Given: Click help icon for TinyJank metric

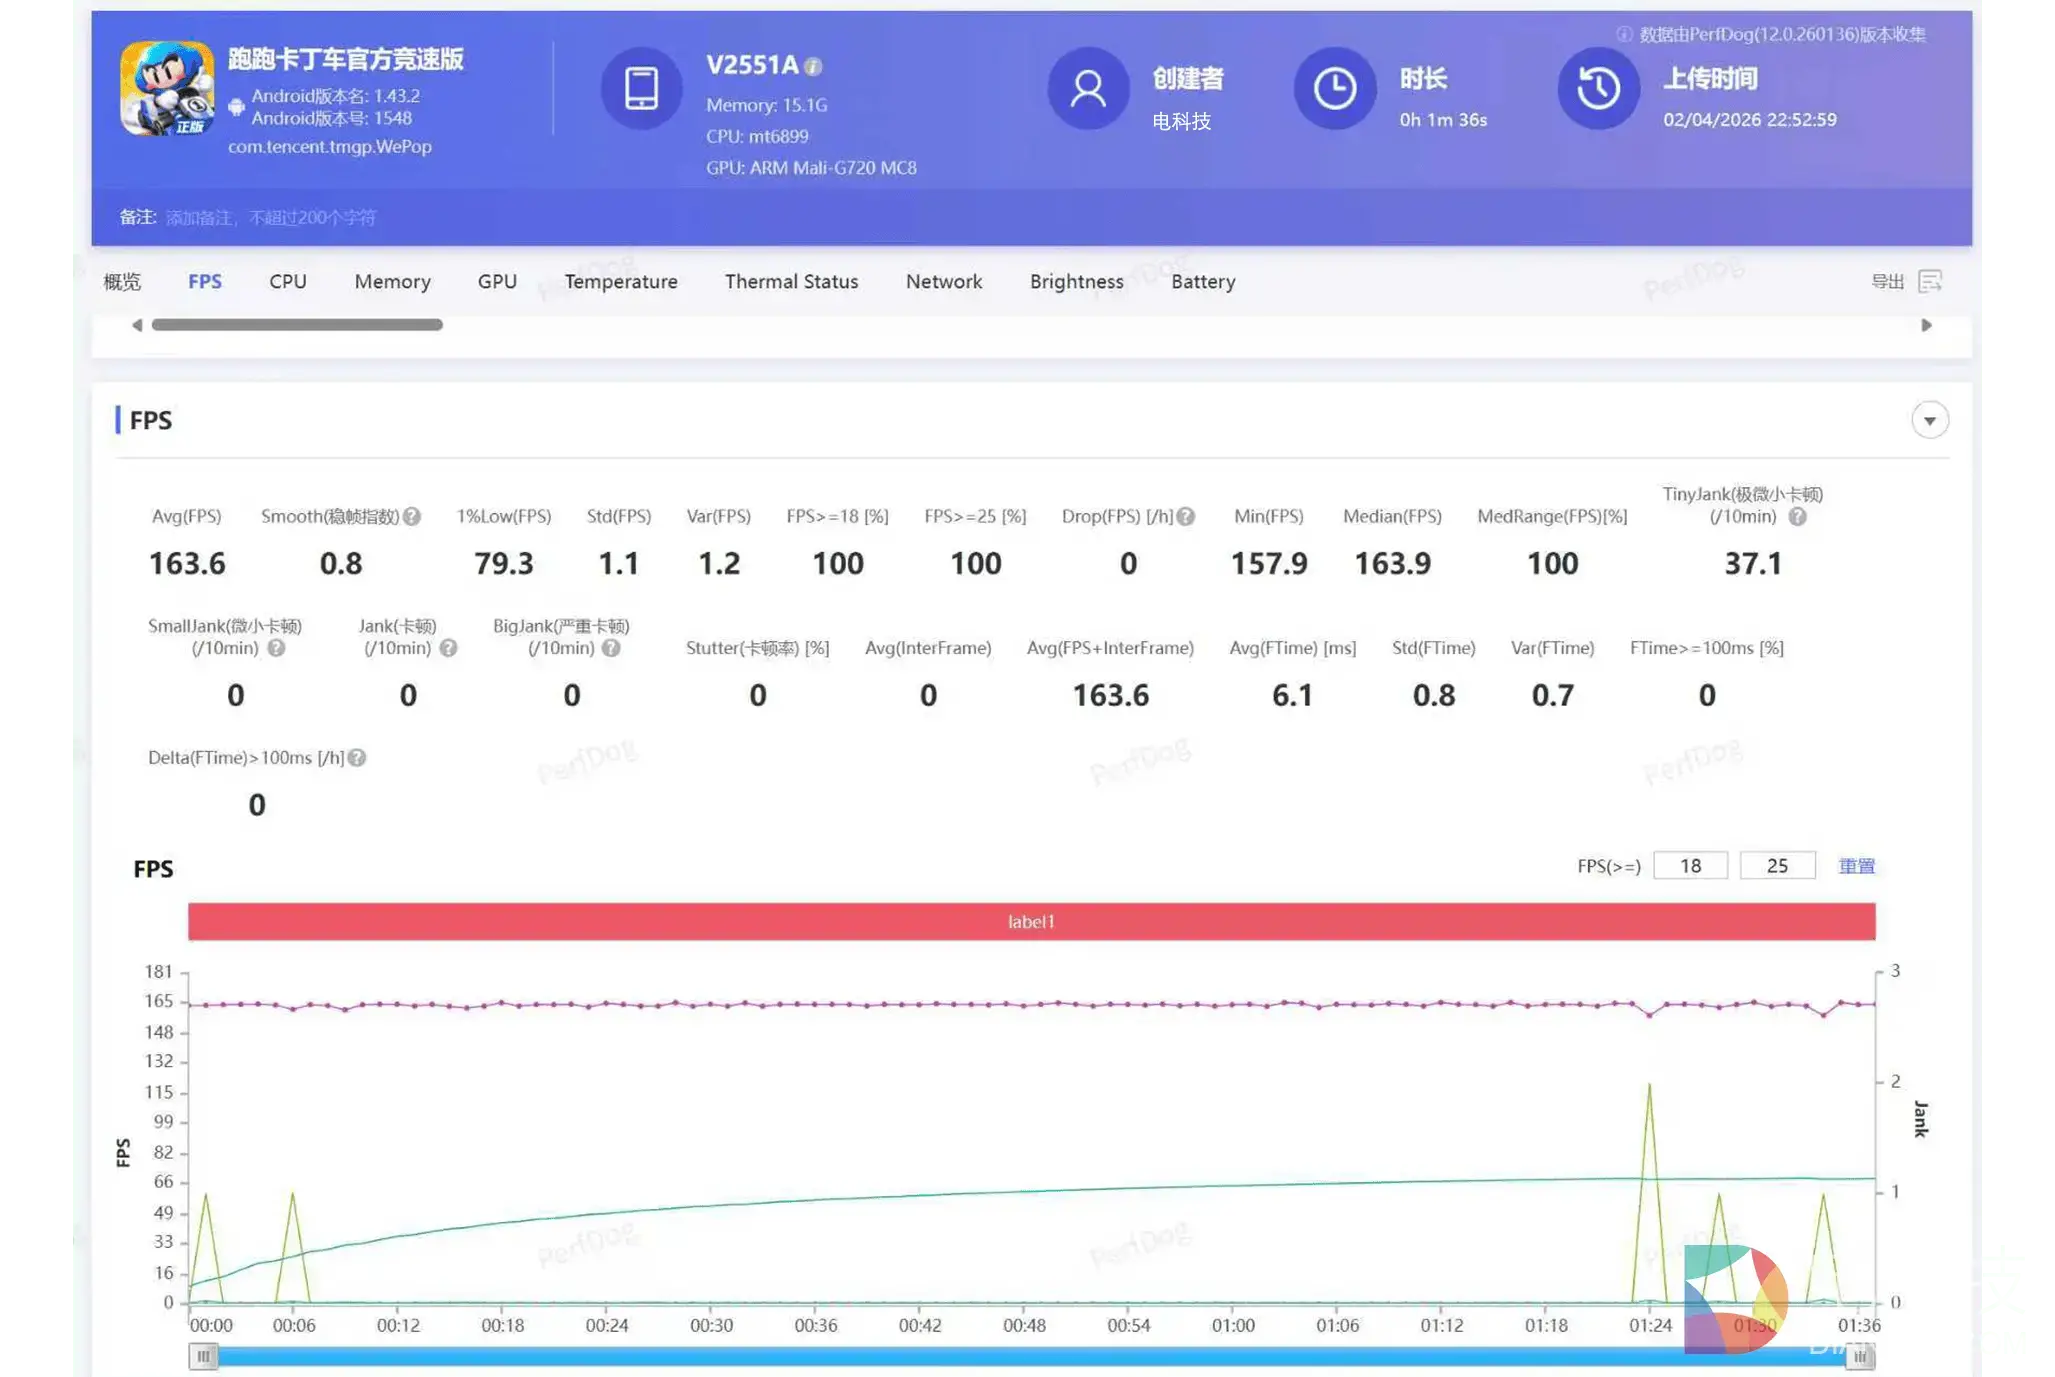Looking at the screenshot, I should coord(1797,516).
